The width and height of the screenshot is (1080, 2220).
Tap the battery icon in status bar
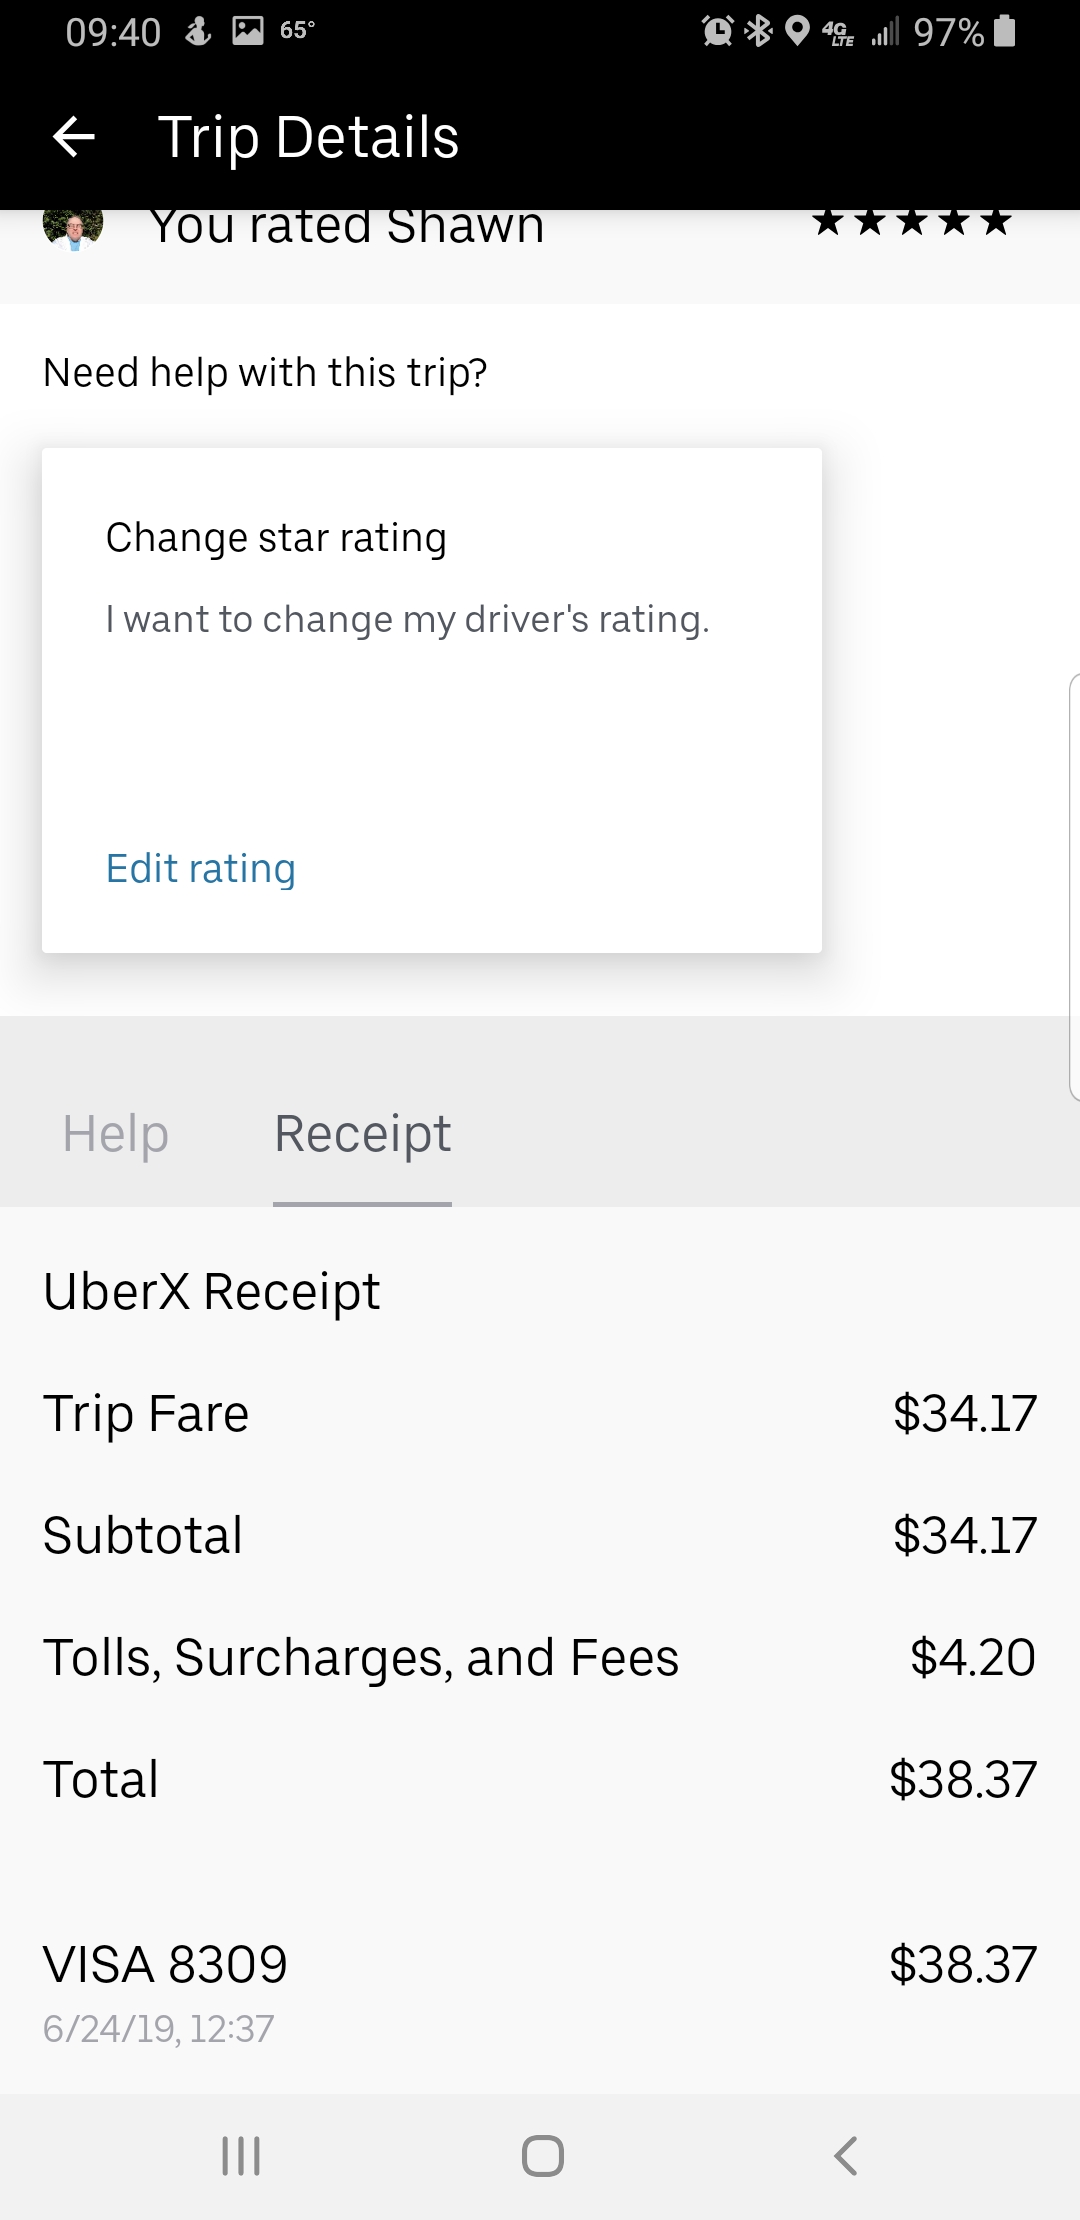[x=1006, y=32]
